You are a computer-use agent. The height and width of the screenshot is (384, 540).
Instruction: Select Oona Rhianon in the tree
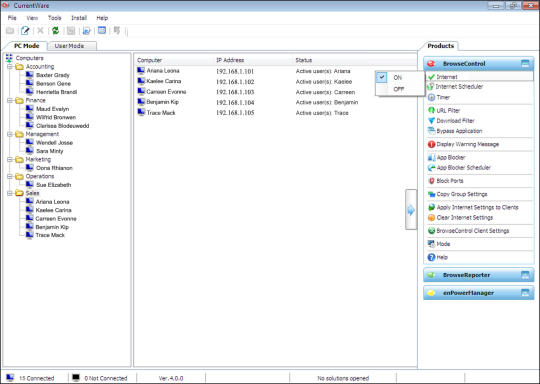coord(54,168)
